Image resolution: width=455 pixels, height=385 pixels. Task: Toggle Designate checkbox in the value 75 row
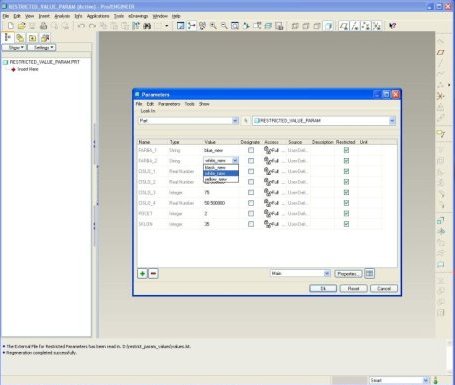point(251,192)
